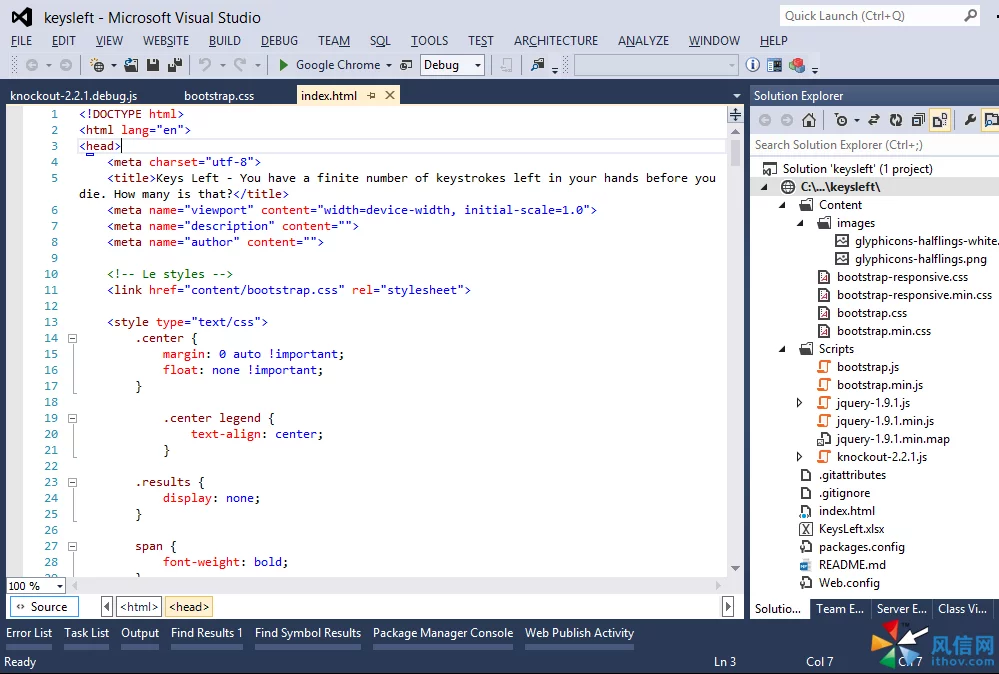Select Web.config in Solution Explorer
The width and height of the screenshot is (999, 674).
[x=849, y=583]
